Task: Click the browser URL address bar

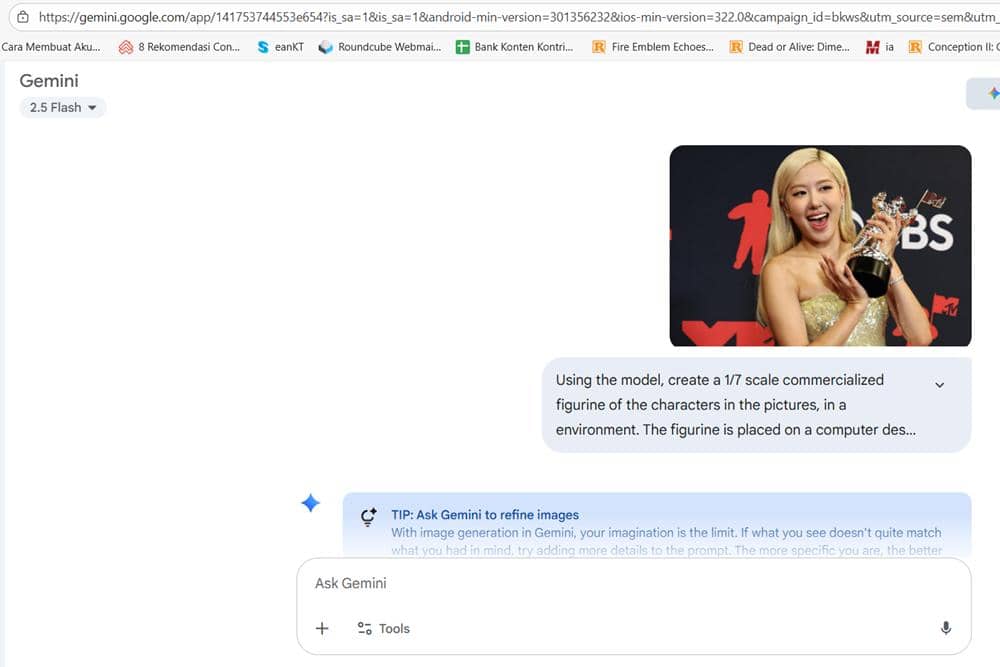Action: coord(500,17)
